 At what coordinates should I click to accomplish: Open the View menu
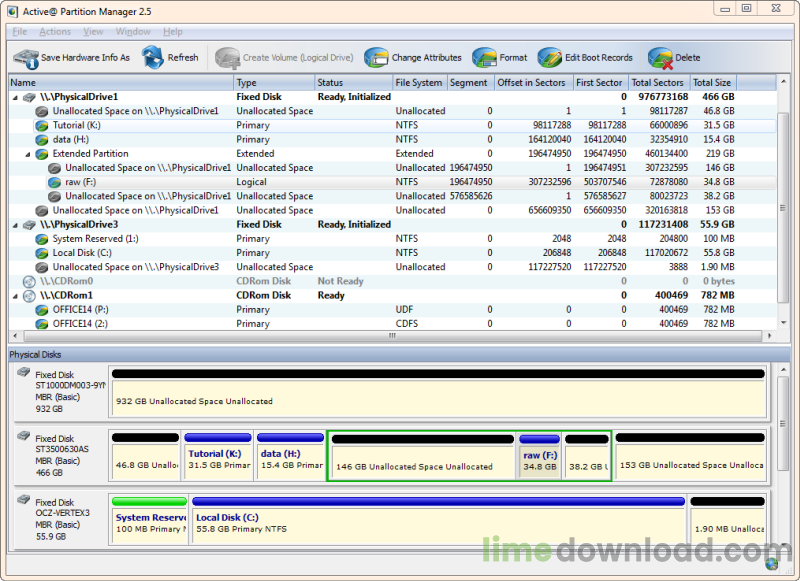(x=94, y=31)
